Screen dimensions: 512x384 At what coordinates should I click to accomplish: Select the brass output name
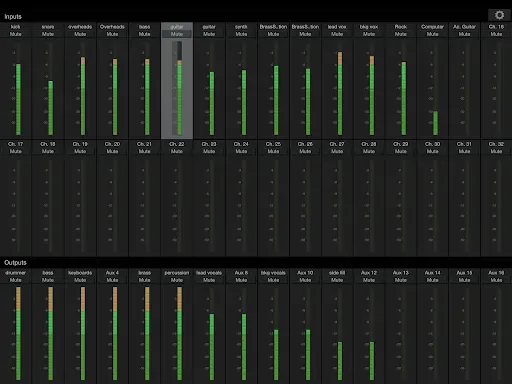click(145, 273)
